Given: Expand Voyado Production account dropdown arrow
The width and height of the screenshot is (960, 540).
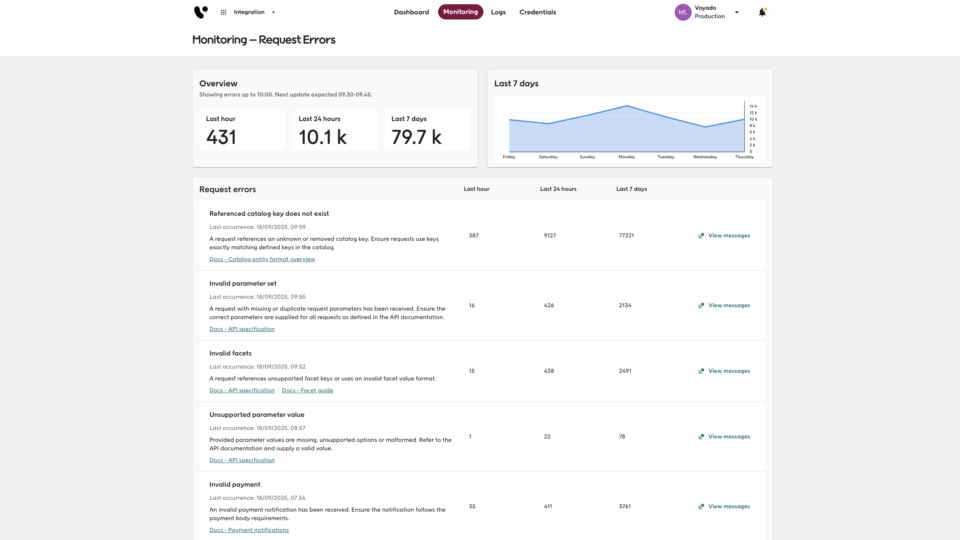Looking at the screenshot, I should point(737,12).
